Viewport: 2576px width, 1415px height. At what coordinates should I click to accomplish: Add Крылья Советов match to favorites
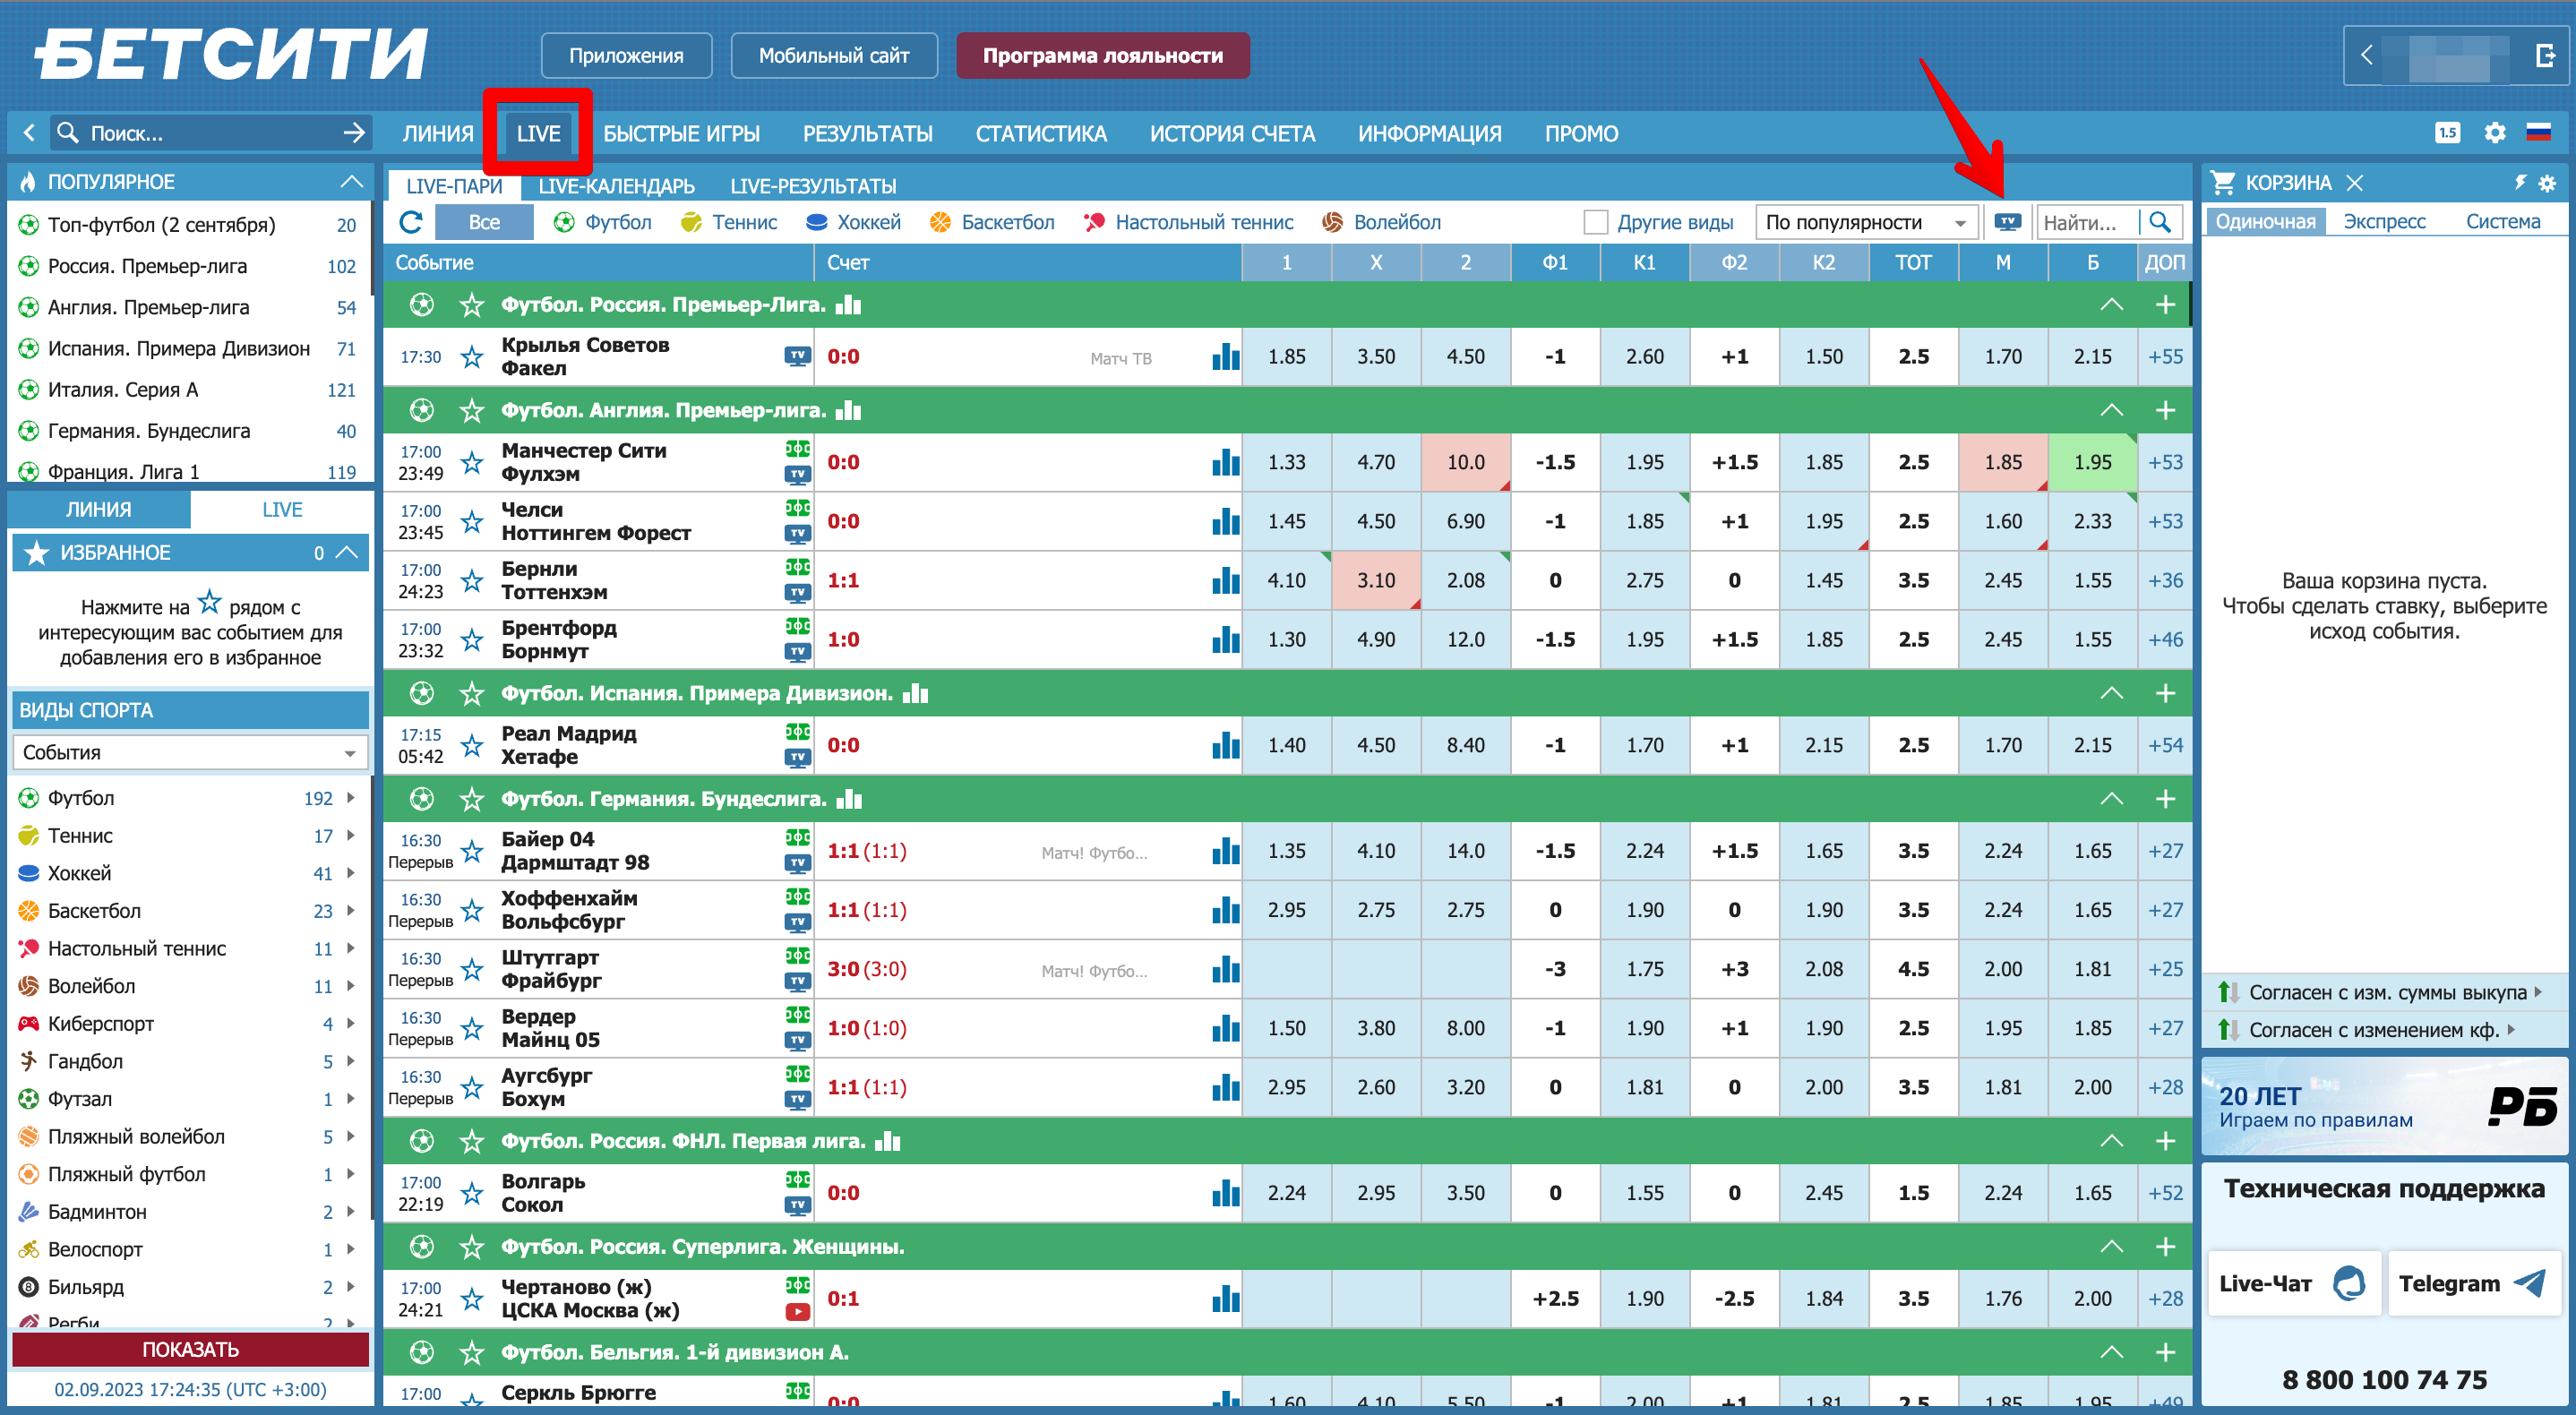click(x=471, y=357)
